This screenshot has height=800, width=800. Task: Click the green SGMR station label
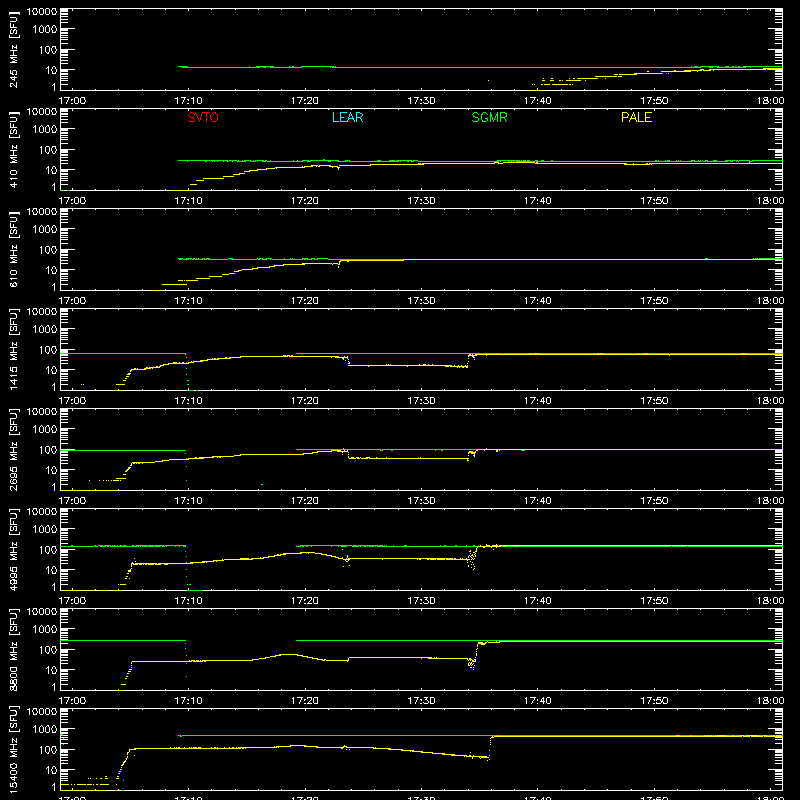489,117
